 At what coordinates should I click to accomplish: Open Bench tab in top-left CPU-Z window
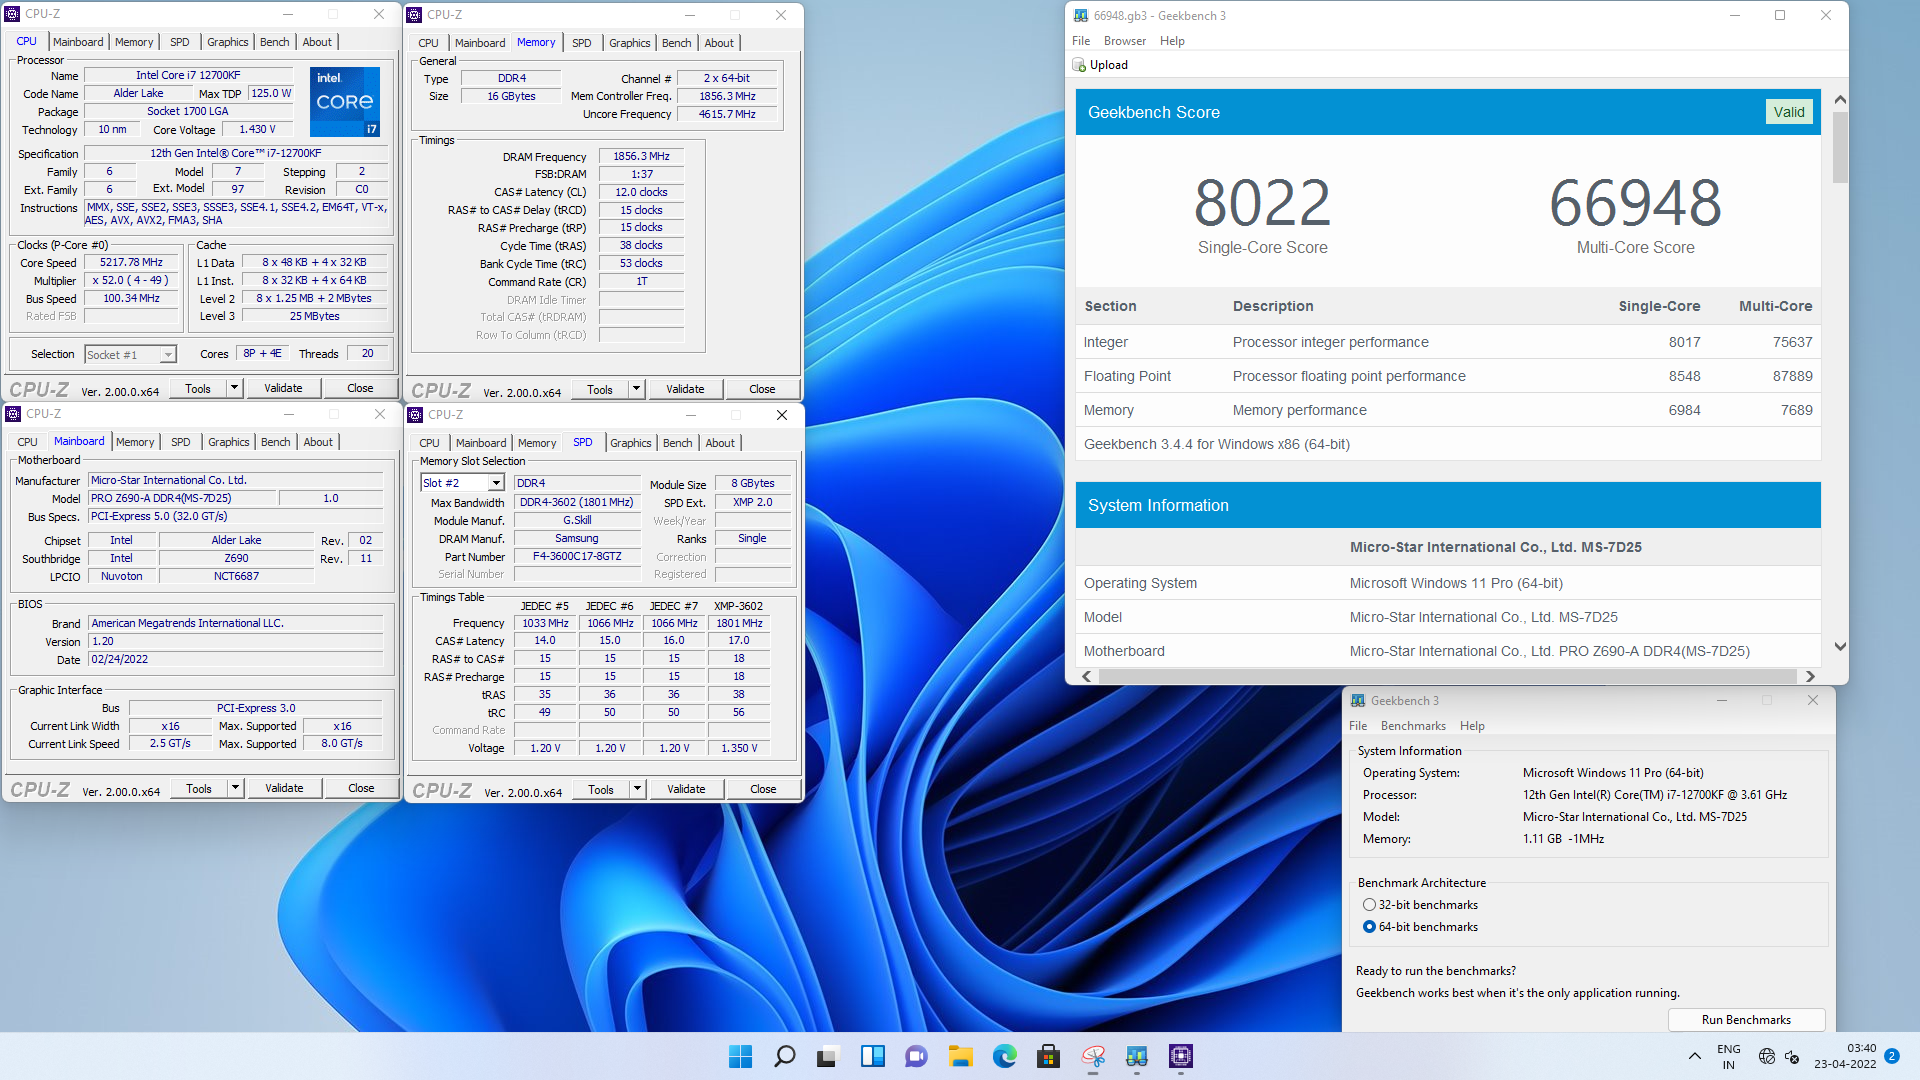click(274, 42)
